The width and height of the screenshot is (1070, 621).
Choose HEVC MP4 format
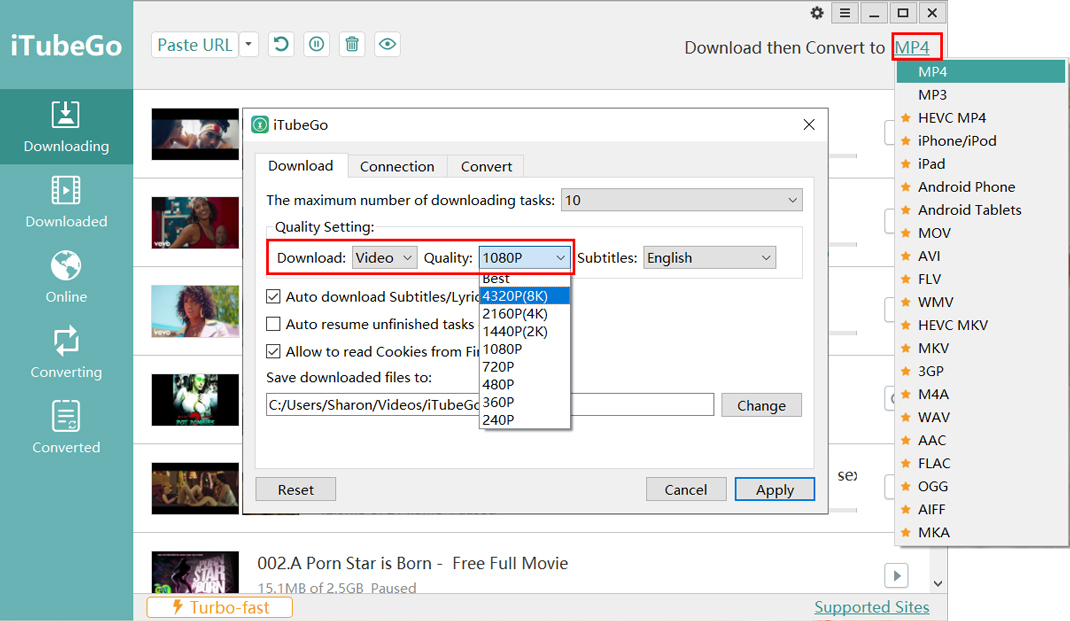pyautogui.click(x=981, y=118)
